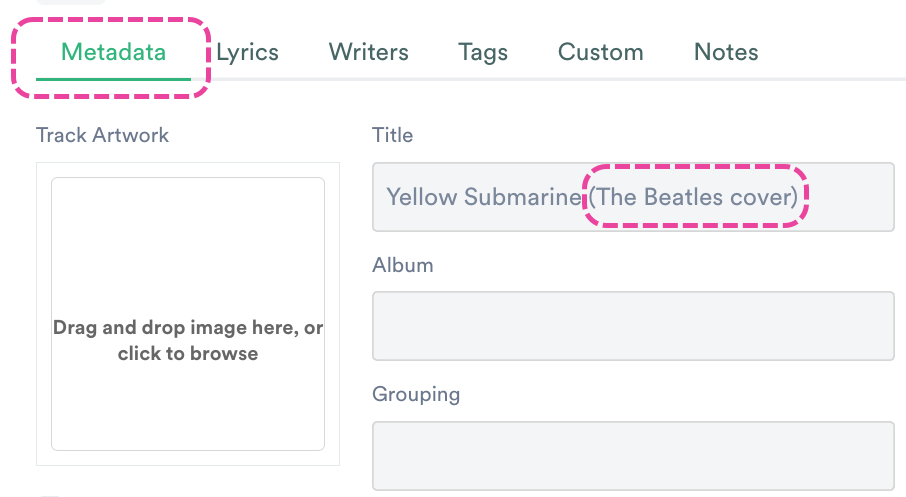Click the "click to browse" artwork text
Viewport: 906px width, 497px height.
[x=188, y=354]
